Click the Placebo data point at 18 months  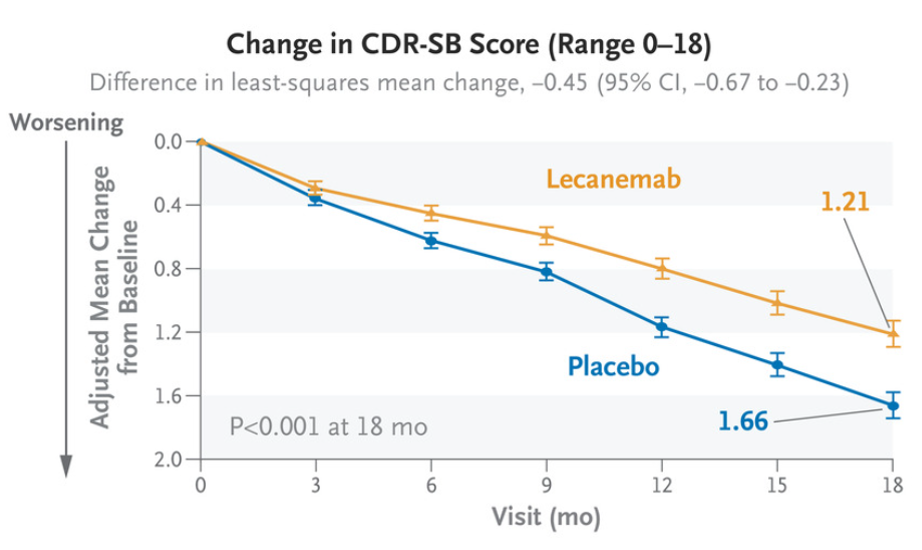pyautogui.click(x=892, y=405)
